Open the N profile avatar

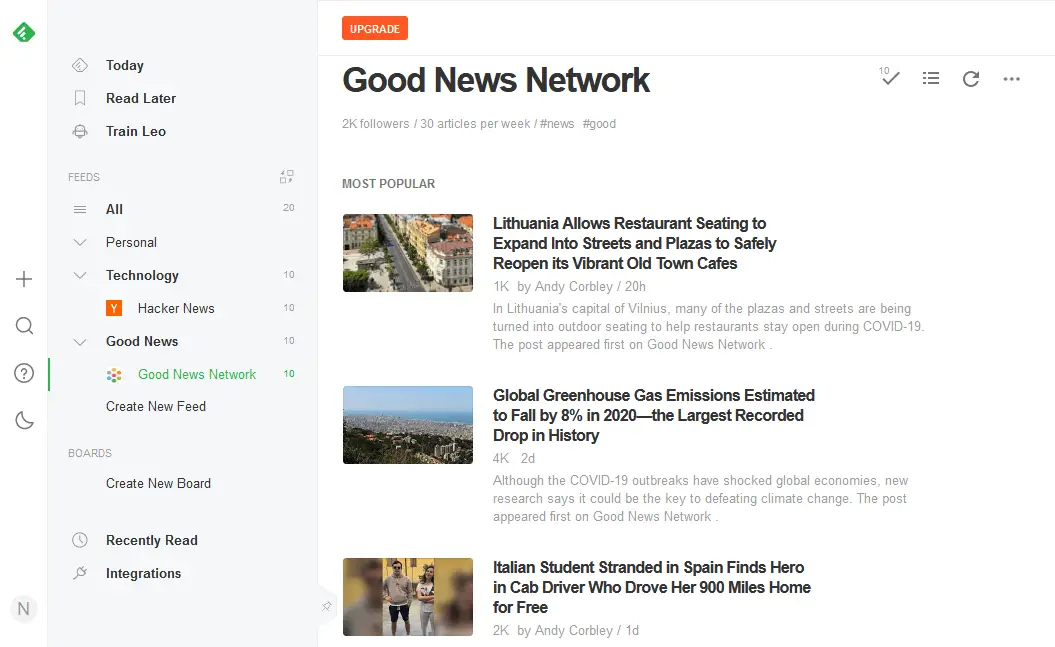click(x=24, y=609)
